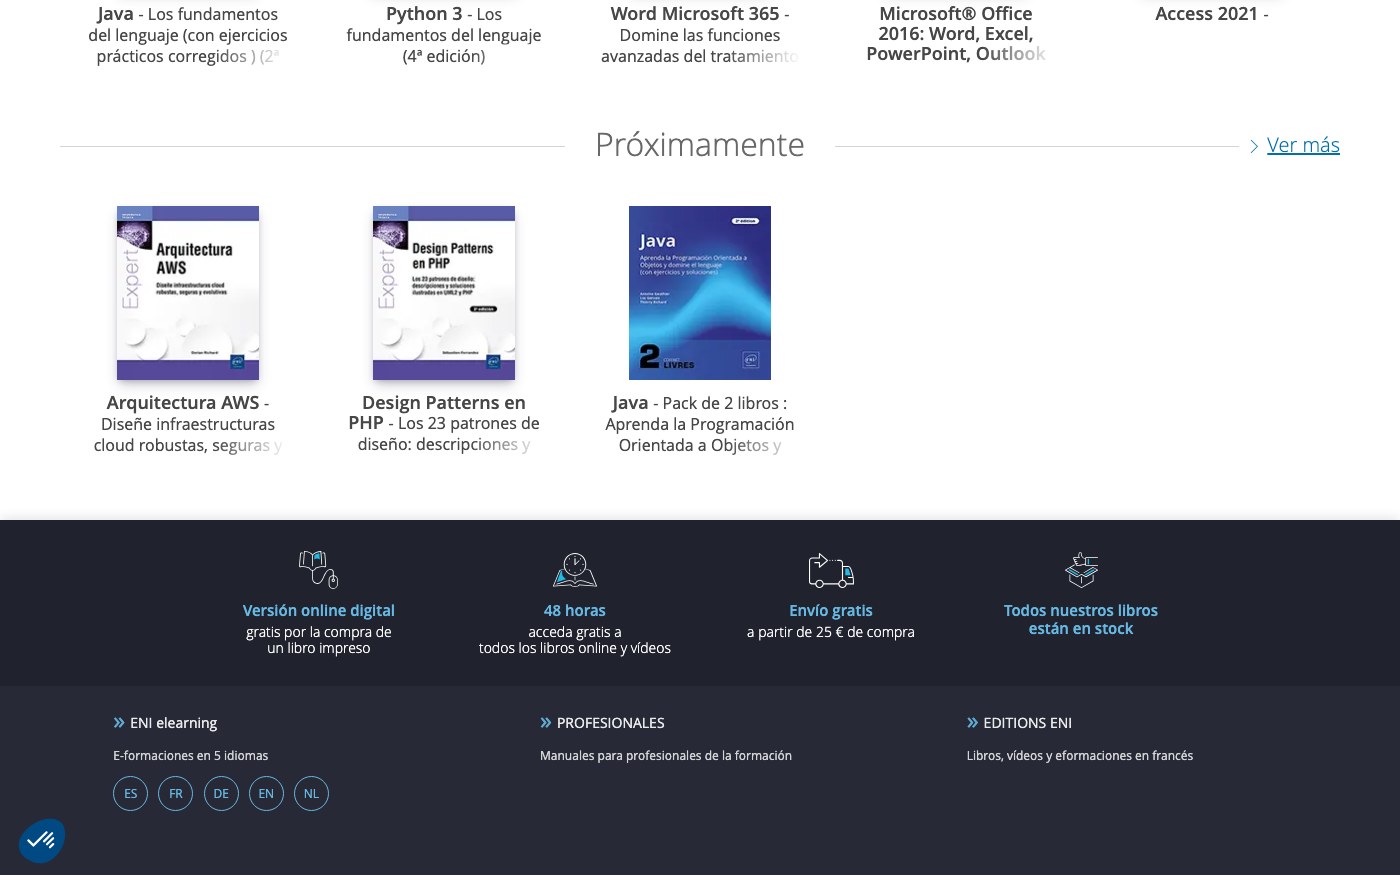Click 'todos los libros online y vídeos' text
Image resolution: width=1400 pixels, height=875 pixels.
[x=575, y=648]
